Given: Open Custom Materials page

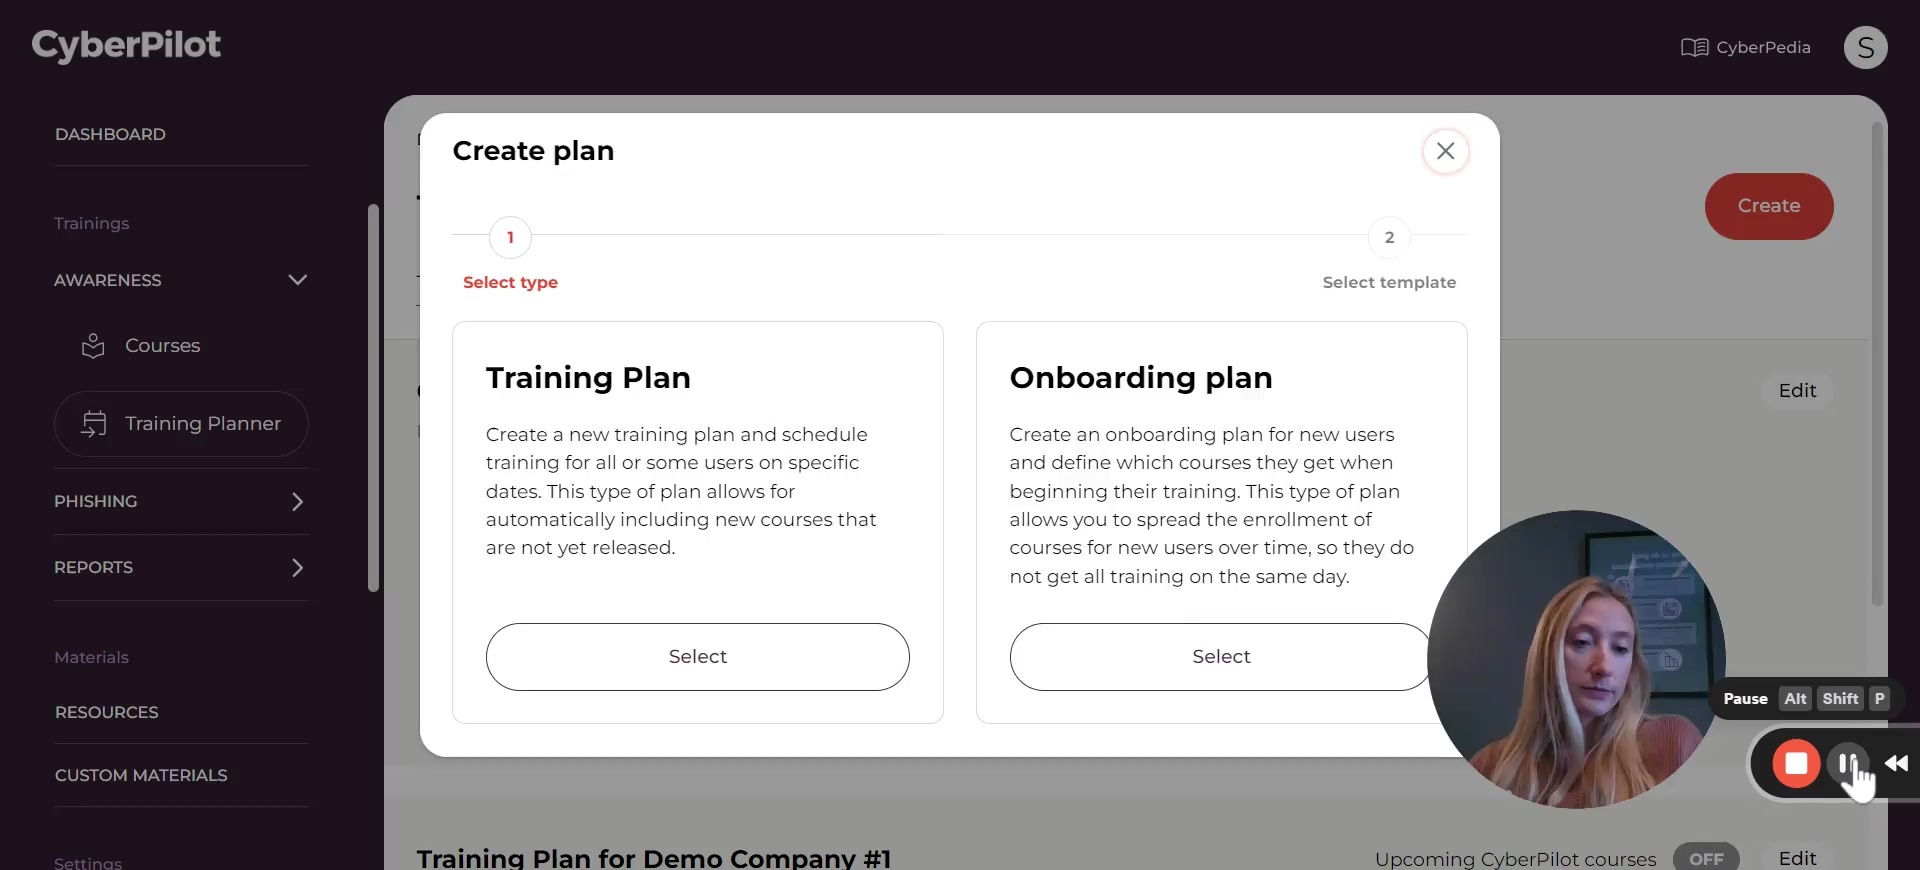Looking at the screenshot, I should [141, 775].
